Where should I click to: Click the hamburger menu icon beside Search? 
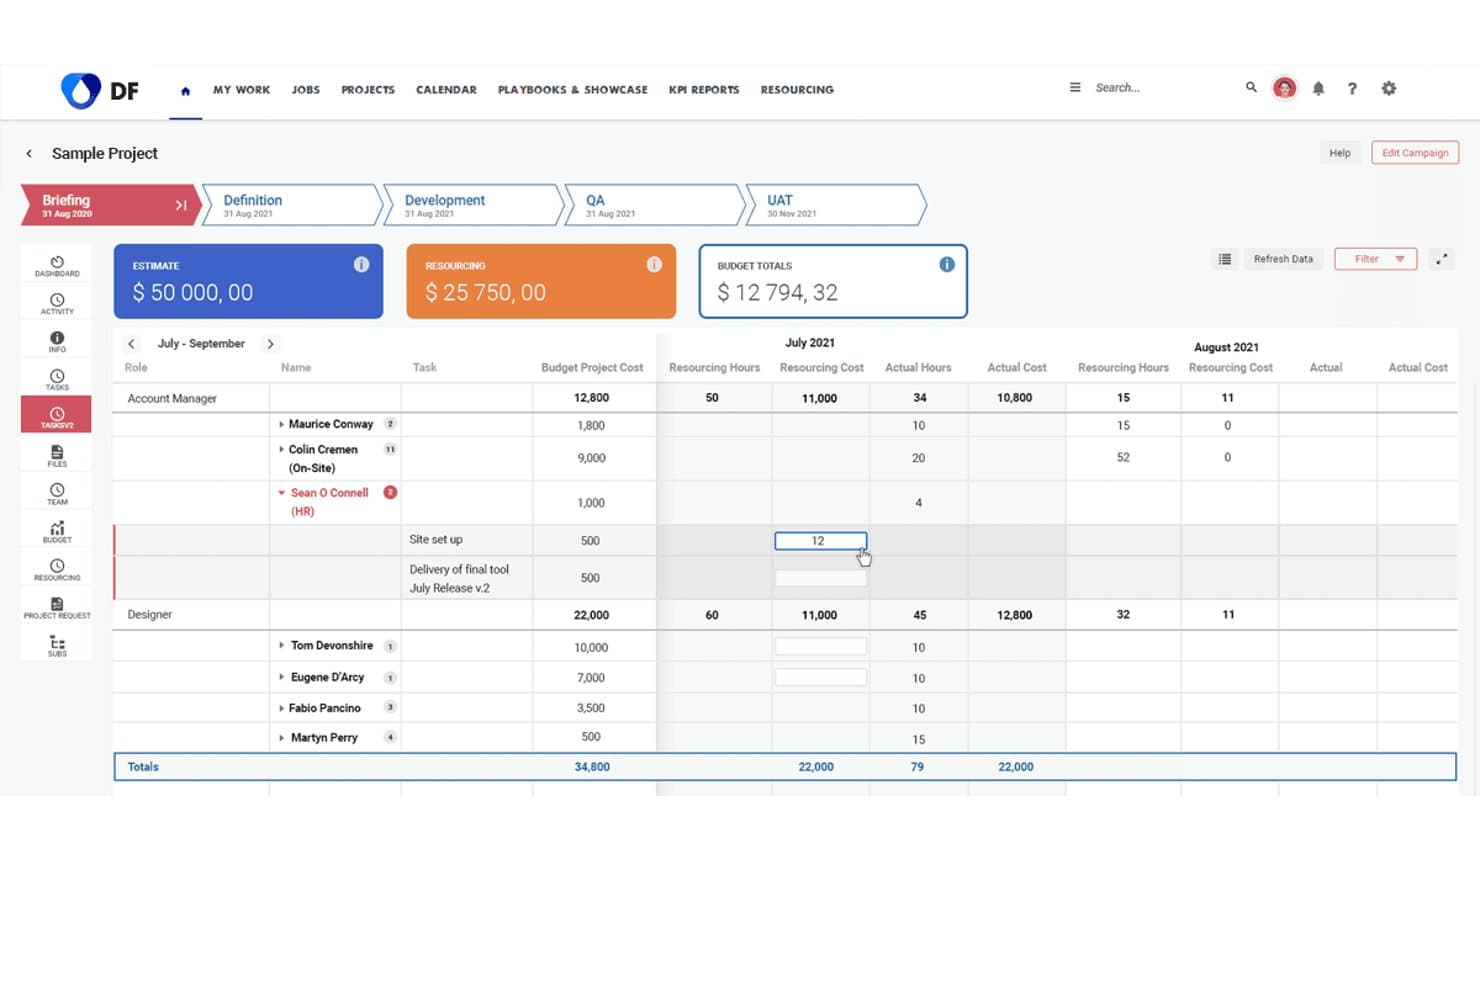click(x=1075, y=88)
